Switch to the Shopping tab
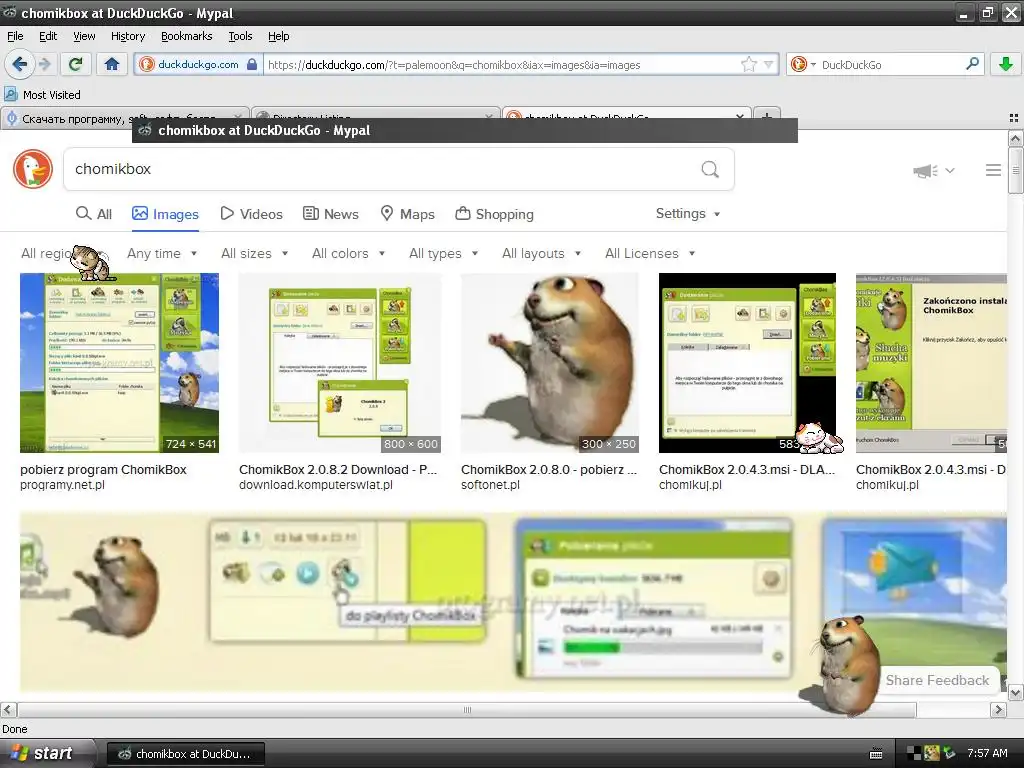 coord(494,214)
